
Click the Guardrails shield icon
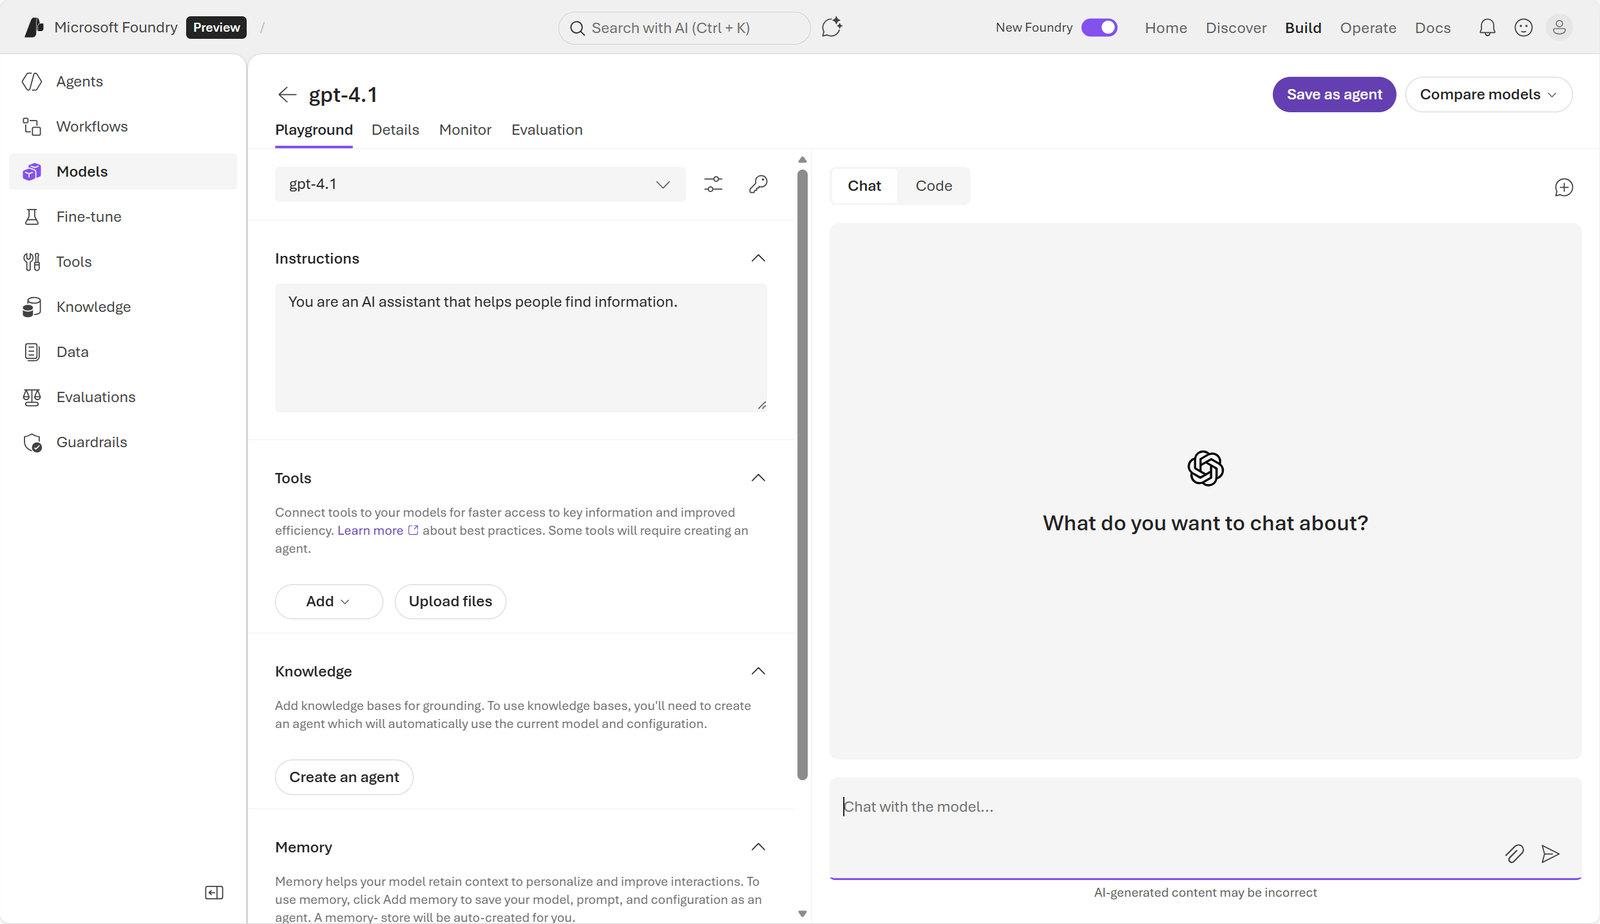(32, 442)
